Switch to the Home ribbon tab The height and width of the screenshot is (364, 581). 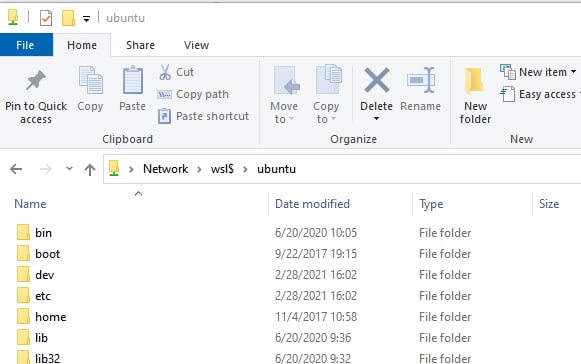82,45
